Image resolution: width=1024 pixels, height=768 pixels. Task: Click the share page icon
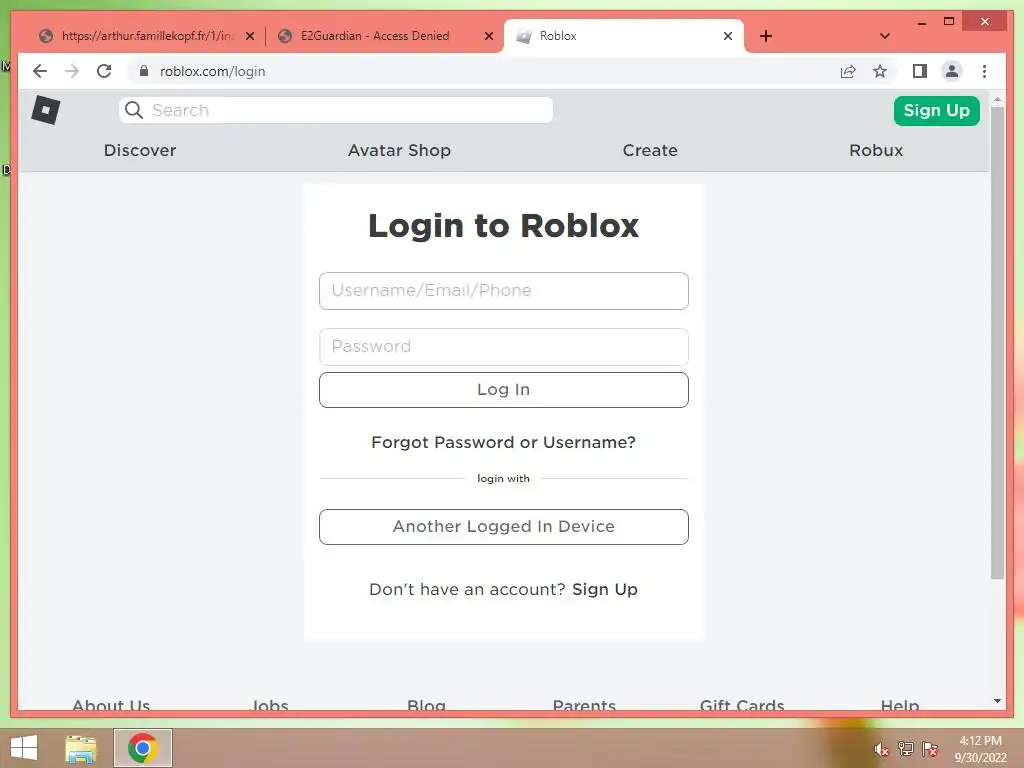coord(848,71)
